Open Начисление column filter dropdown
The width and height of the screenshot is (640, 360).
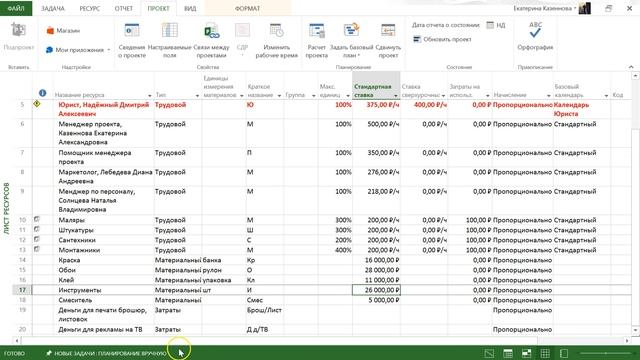pyautogui.click(x=549, y=96)
